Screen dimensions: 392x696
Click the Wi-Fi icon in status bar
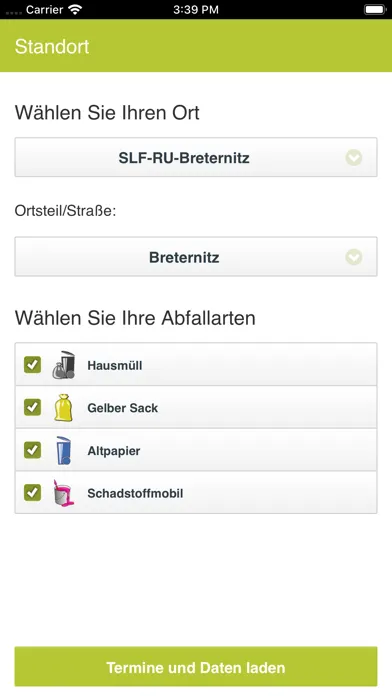[75, 9]
